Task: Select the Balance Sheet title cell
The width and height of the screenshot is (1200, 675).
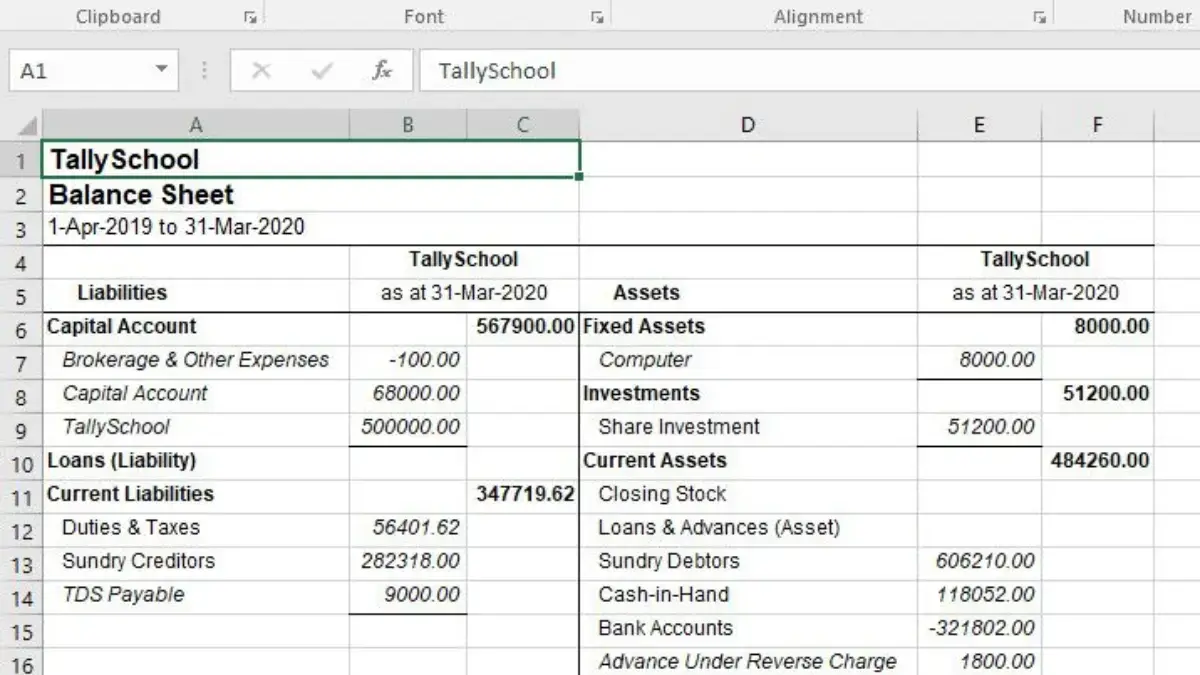Action: coord(196,195)
